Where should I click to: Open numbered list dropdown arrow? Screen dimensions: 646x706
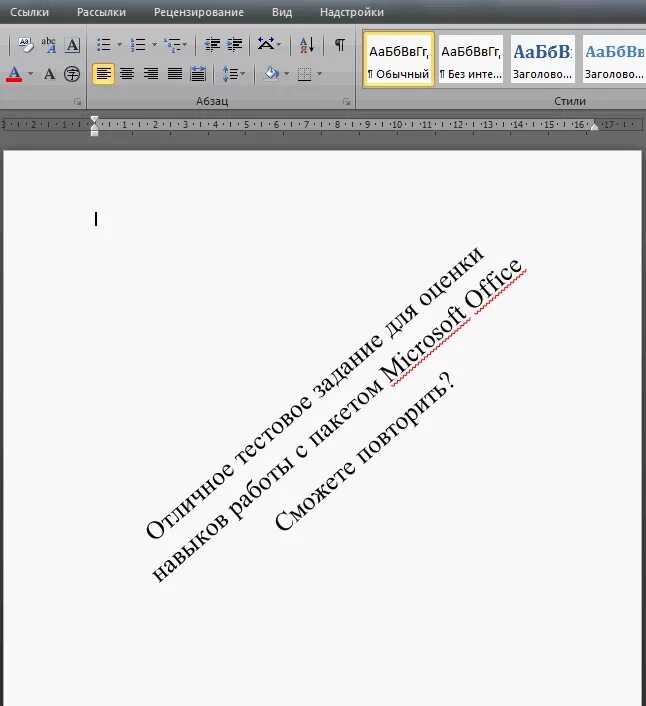point(154,45)
